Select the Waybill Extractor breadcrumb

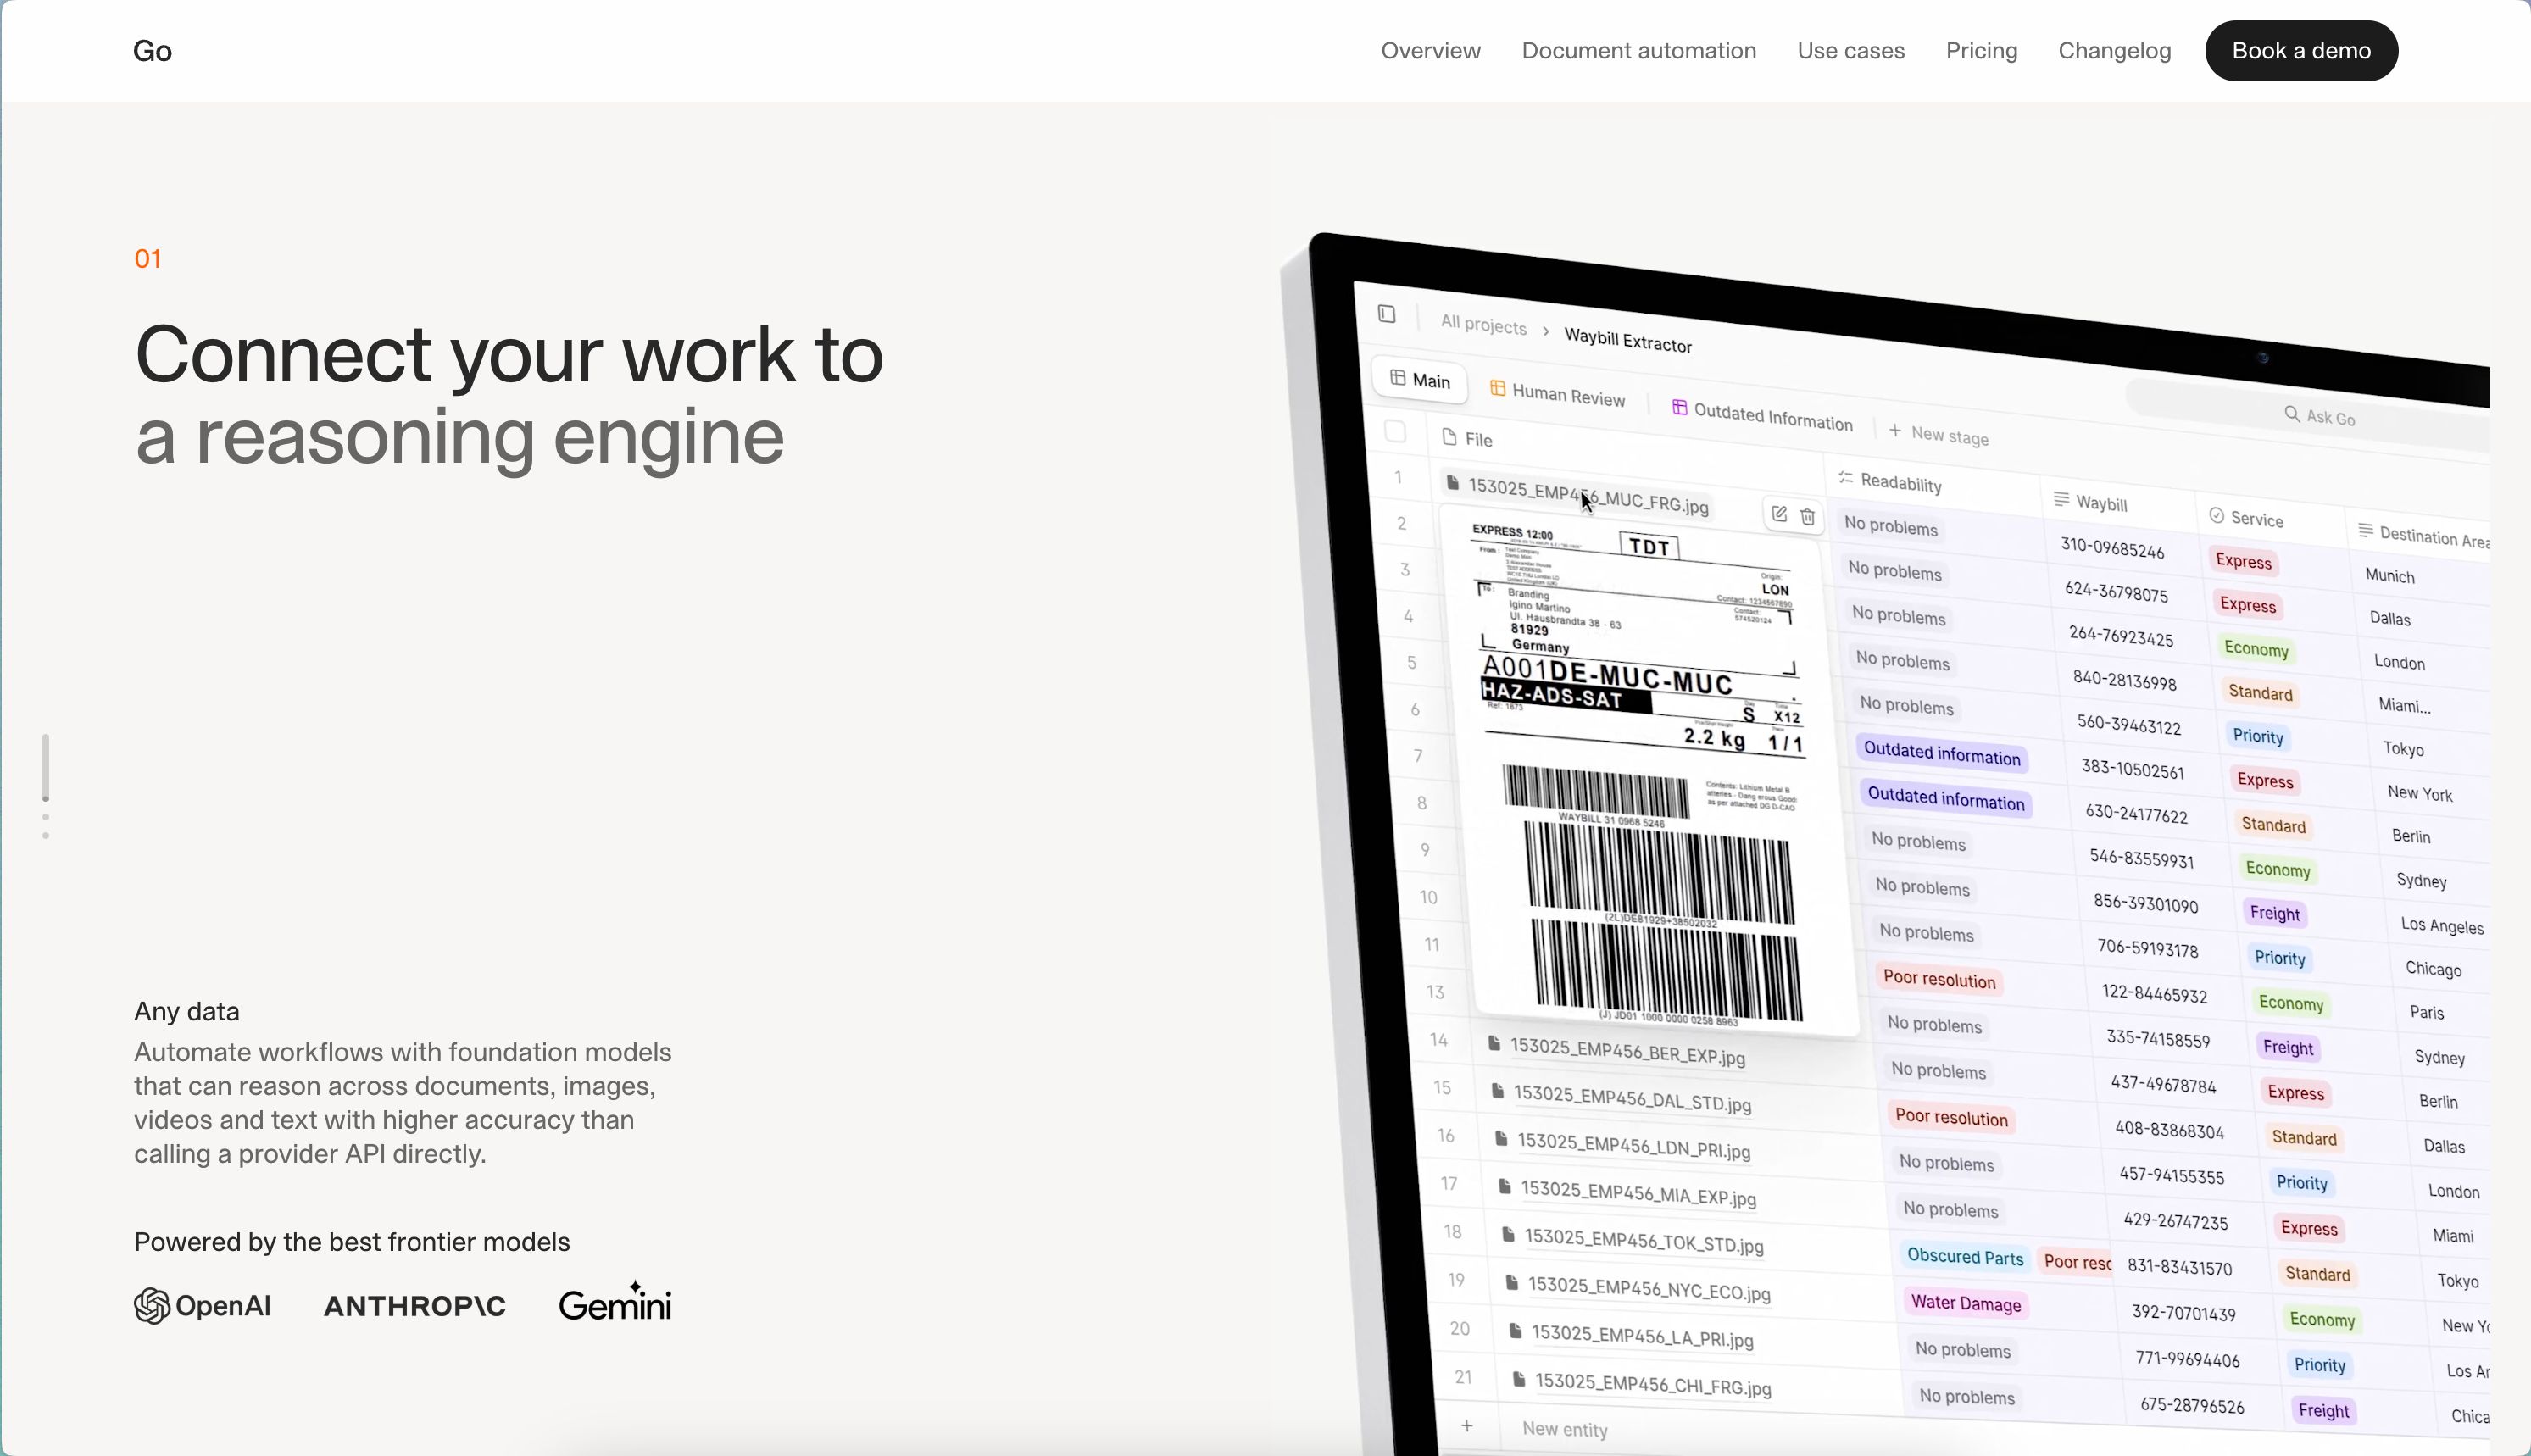[1627, 340]
